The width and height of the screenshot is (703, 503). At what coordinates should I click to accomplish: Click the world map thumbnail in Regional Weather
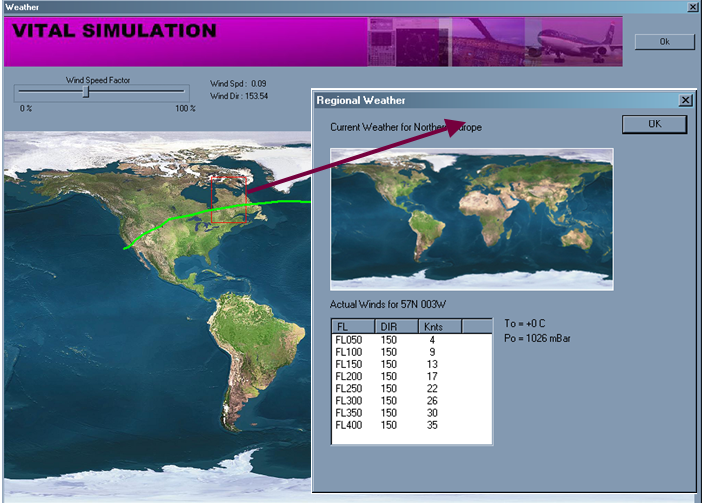tap(472, 219)
